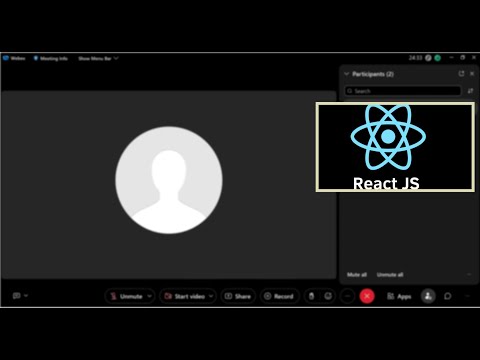Image resolution: width=480 pixels, height=360 pixels.
Task: Expand closed captions options arrow
Action: (26, 296)
